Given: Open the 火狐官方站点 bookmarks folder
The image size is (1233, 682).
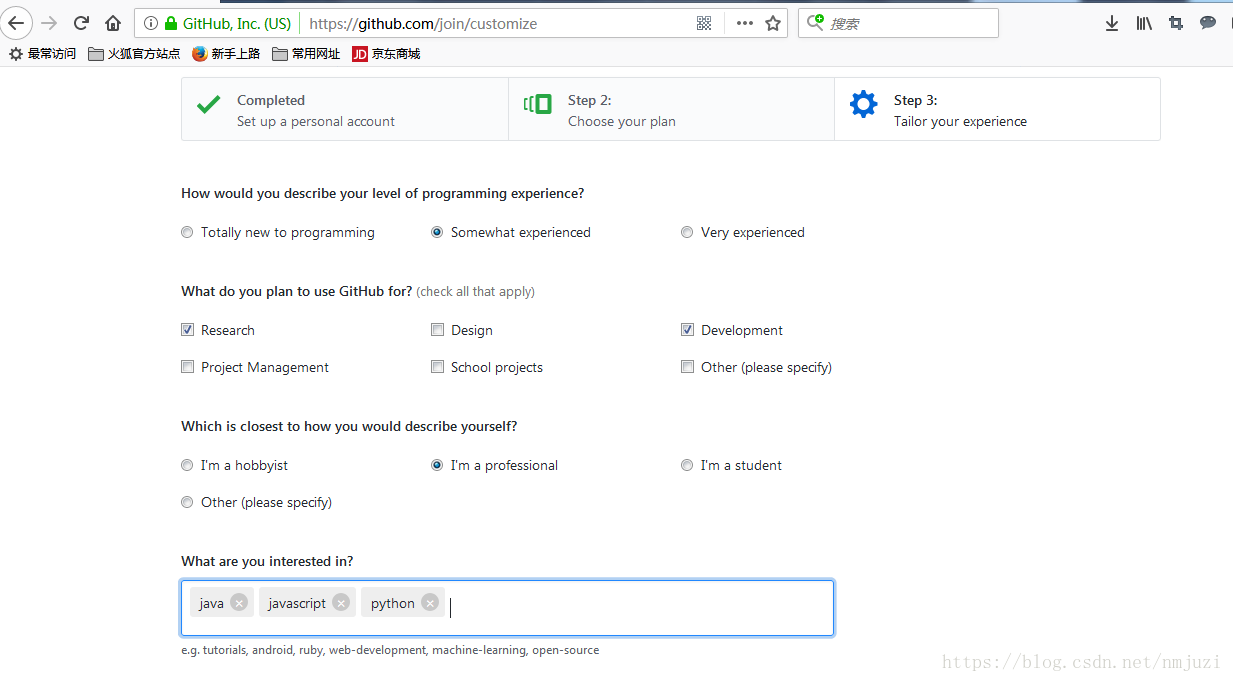Looking at the screenshot, I should 134,54.
